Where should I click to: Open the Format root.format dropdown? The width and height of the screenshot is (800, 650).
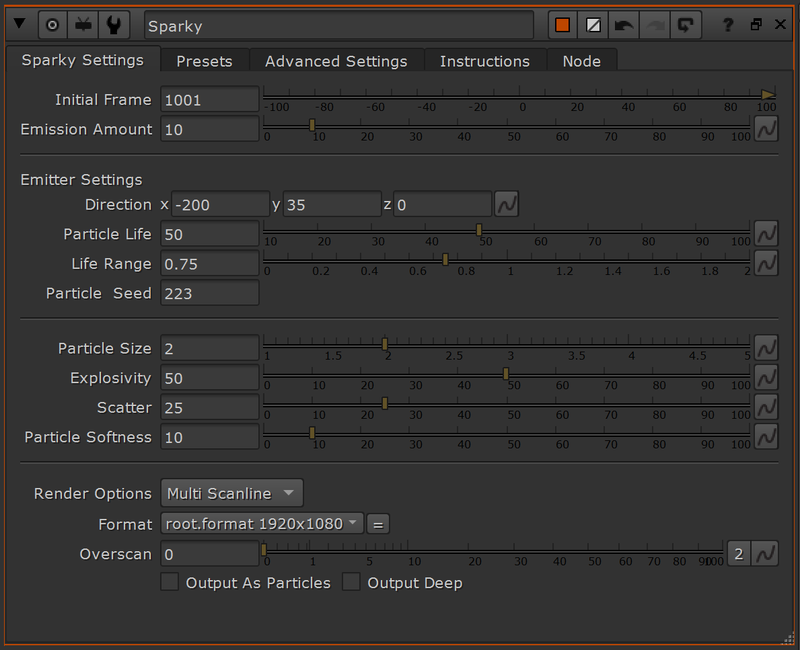262,523
